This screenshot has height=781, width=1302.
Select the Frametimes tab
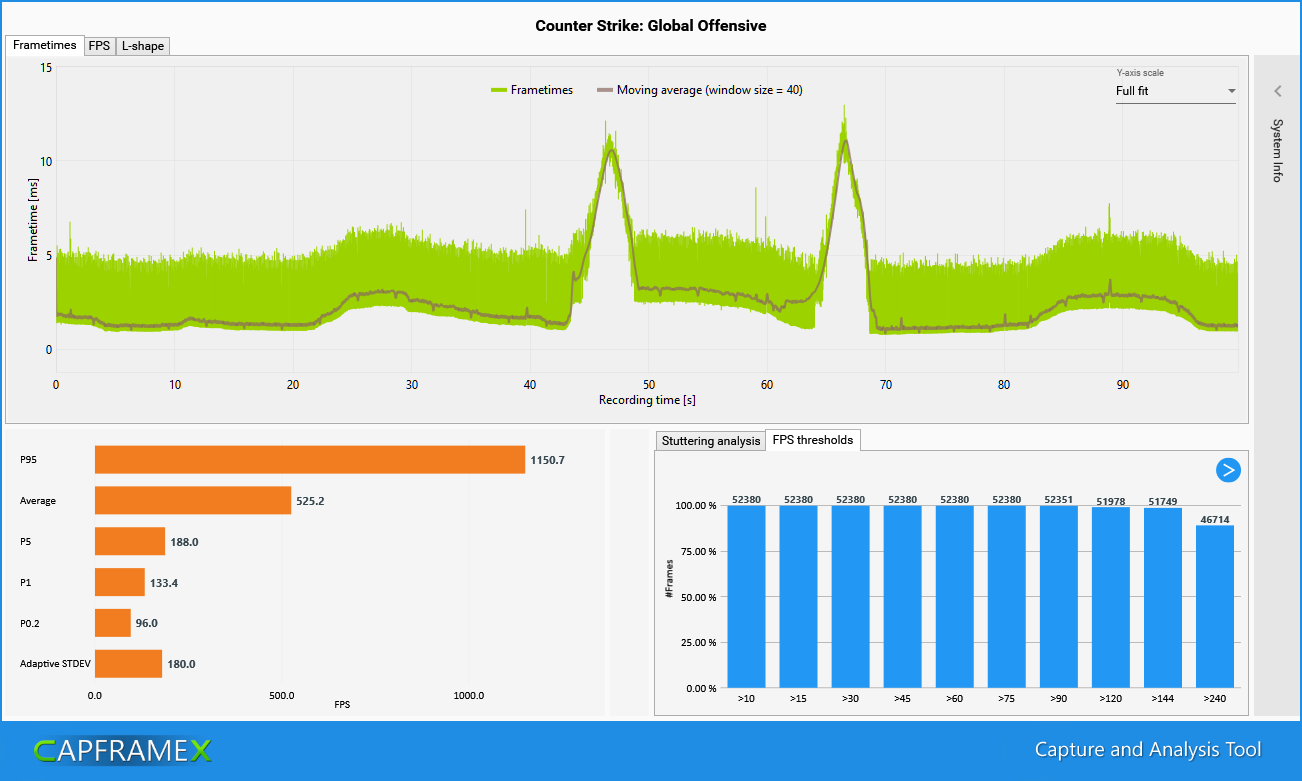click(x=44, y=45)
